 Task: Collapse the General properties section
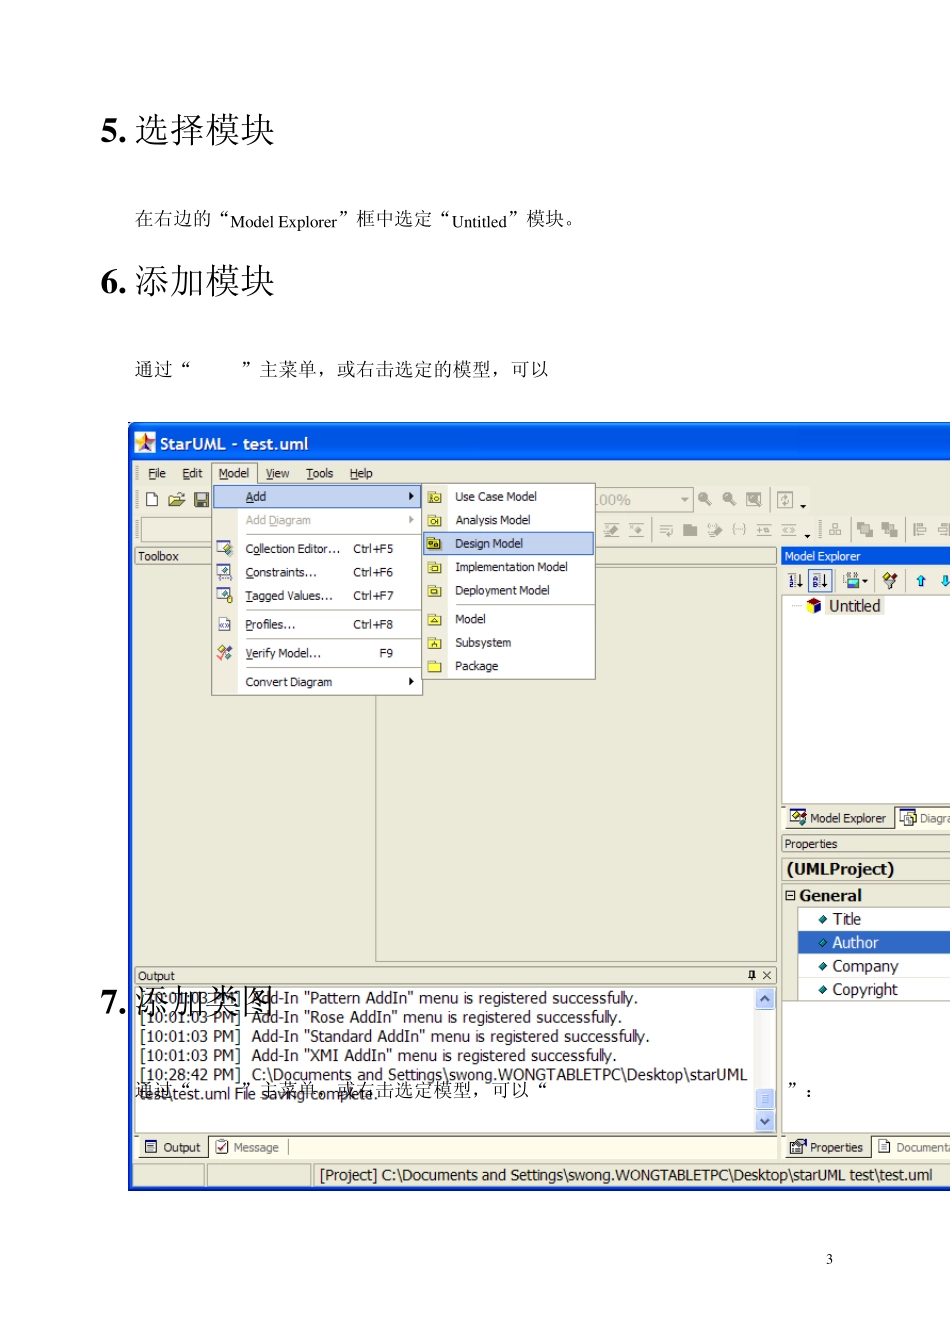(790, 896)
